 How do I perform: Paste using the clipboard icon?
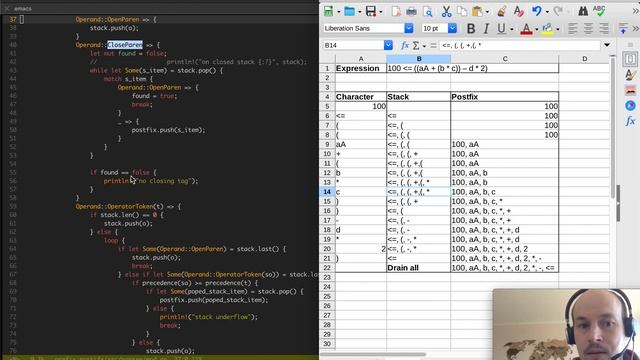click(x=477, y=11)
